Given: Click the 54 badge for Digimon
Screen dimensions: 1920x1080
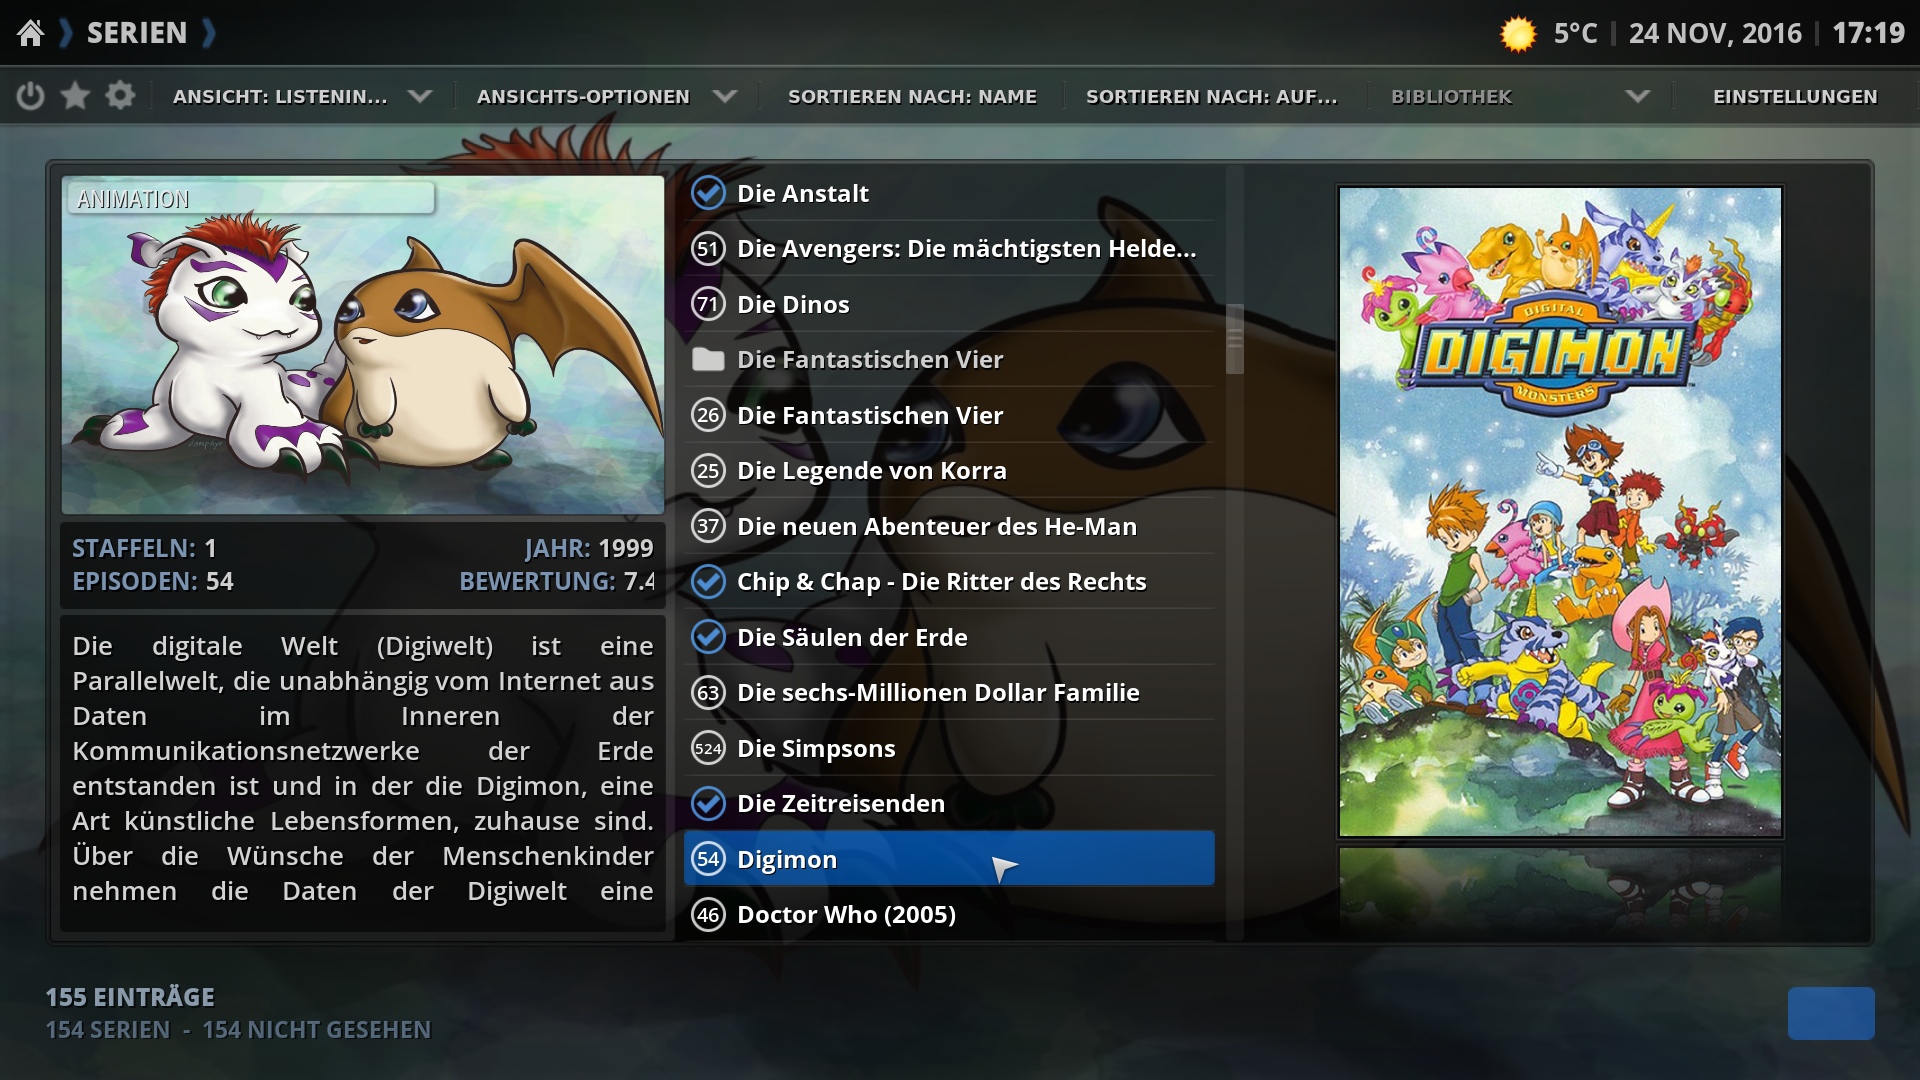Looking at the screenshot, I should [x=708, y=859].
